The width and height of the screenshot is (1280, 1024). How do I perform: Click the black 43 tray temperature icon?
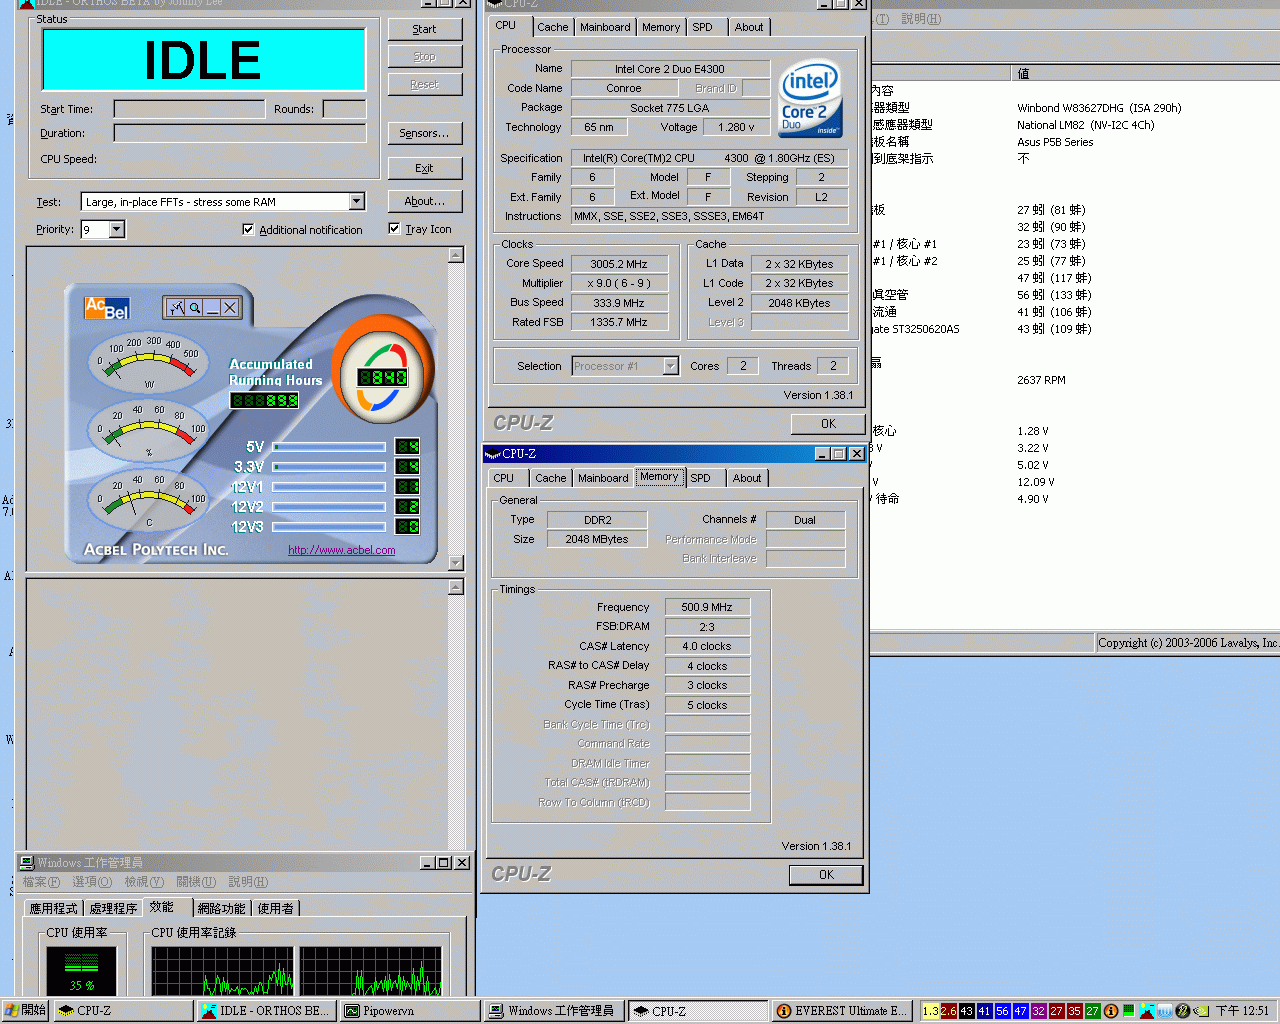point(967,1011)
